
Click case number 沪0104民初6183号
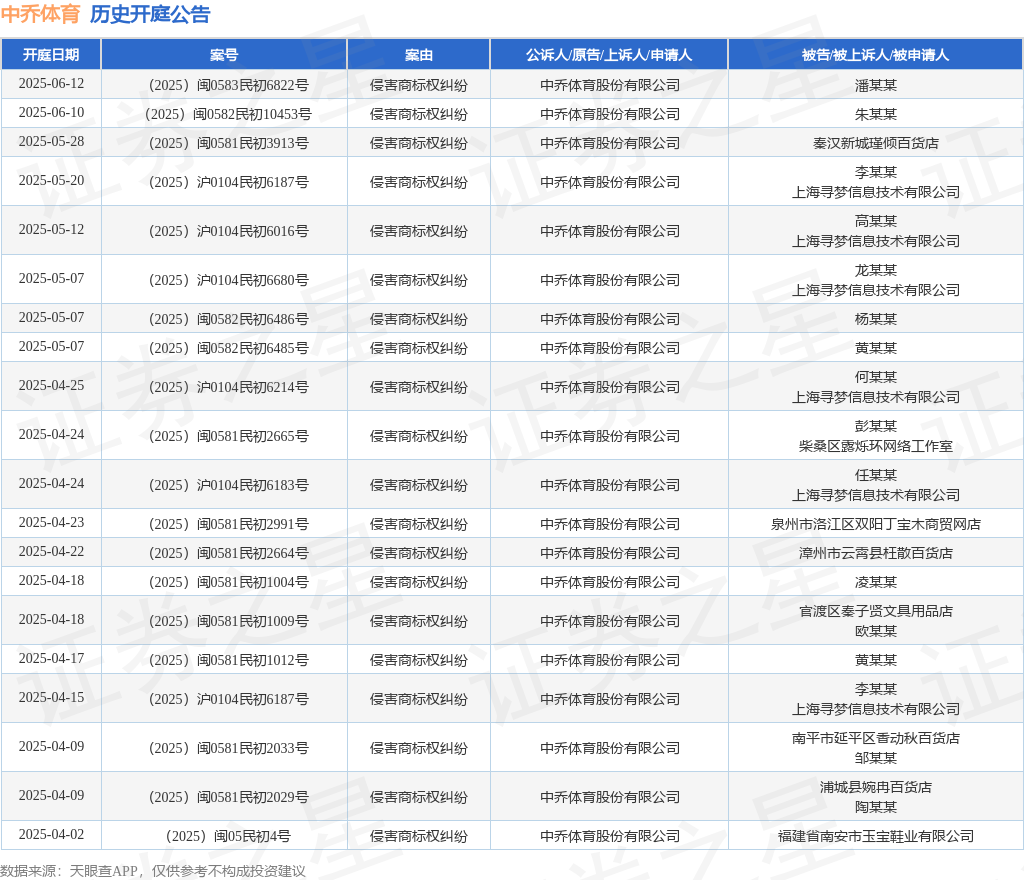pos(229,485)
